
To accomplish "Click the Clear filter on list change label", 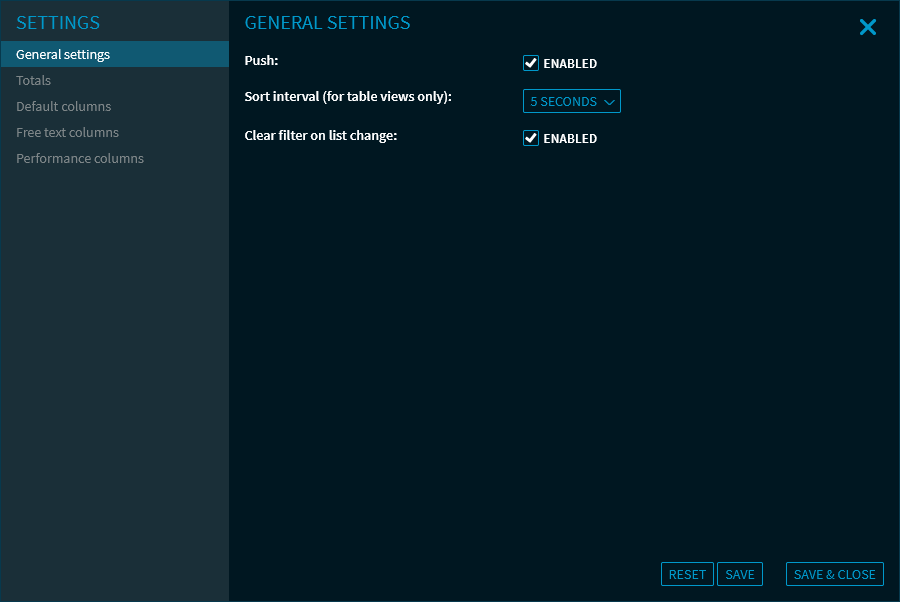I will (x=321, y=135).
